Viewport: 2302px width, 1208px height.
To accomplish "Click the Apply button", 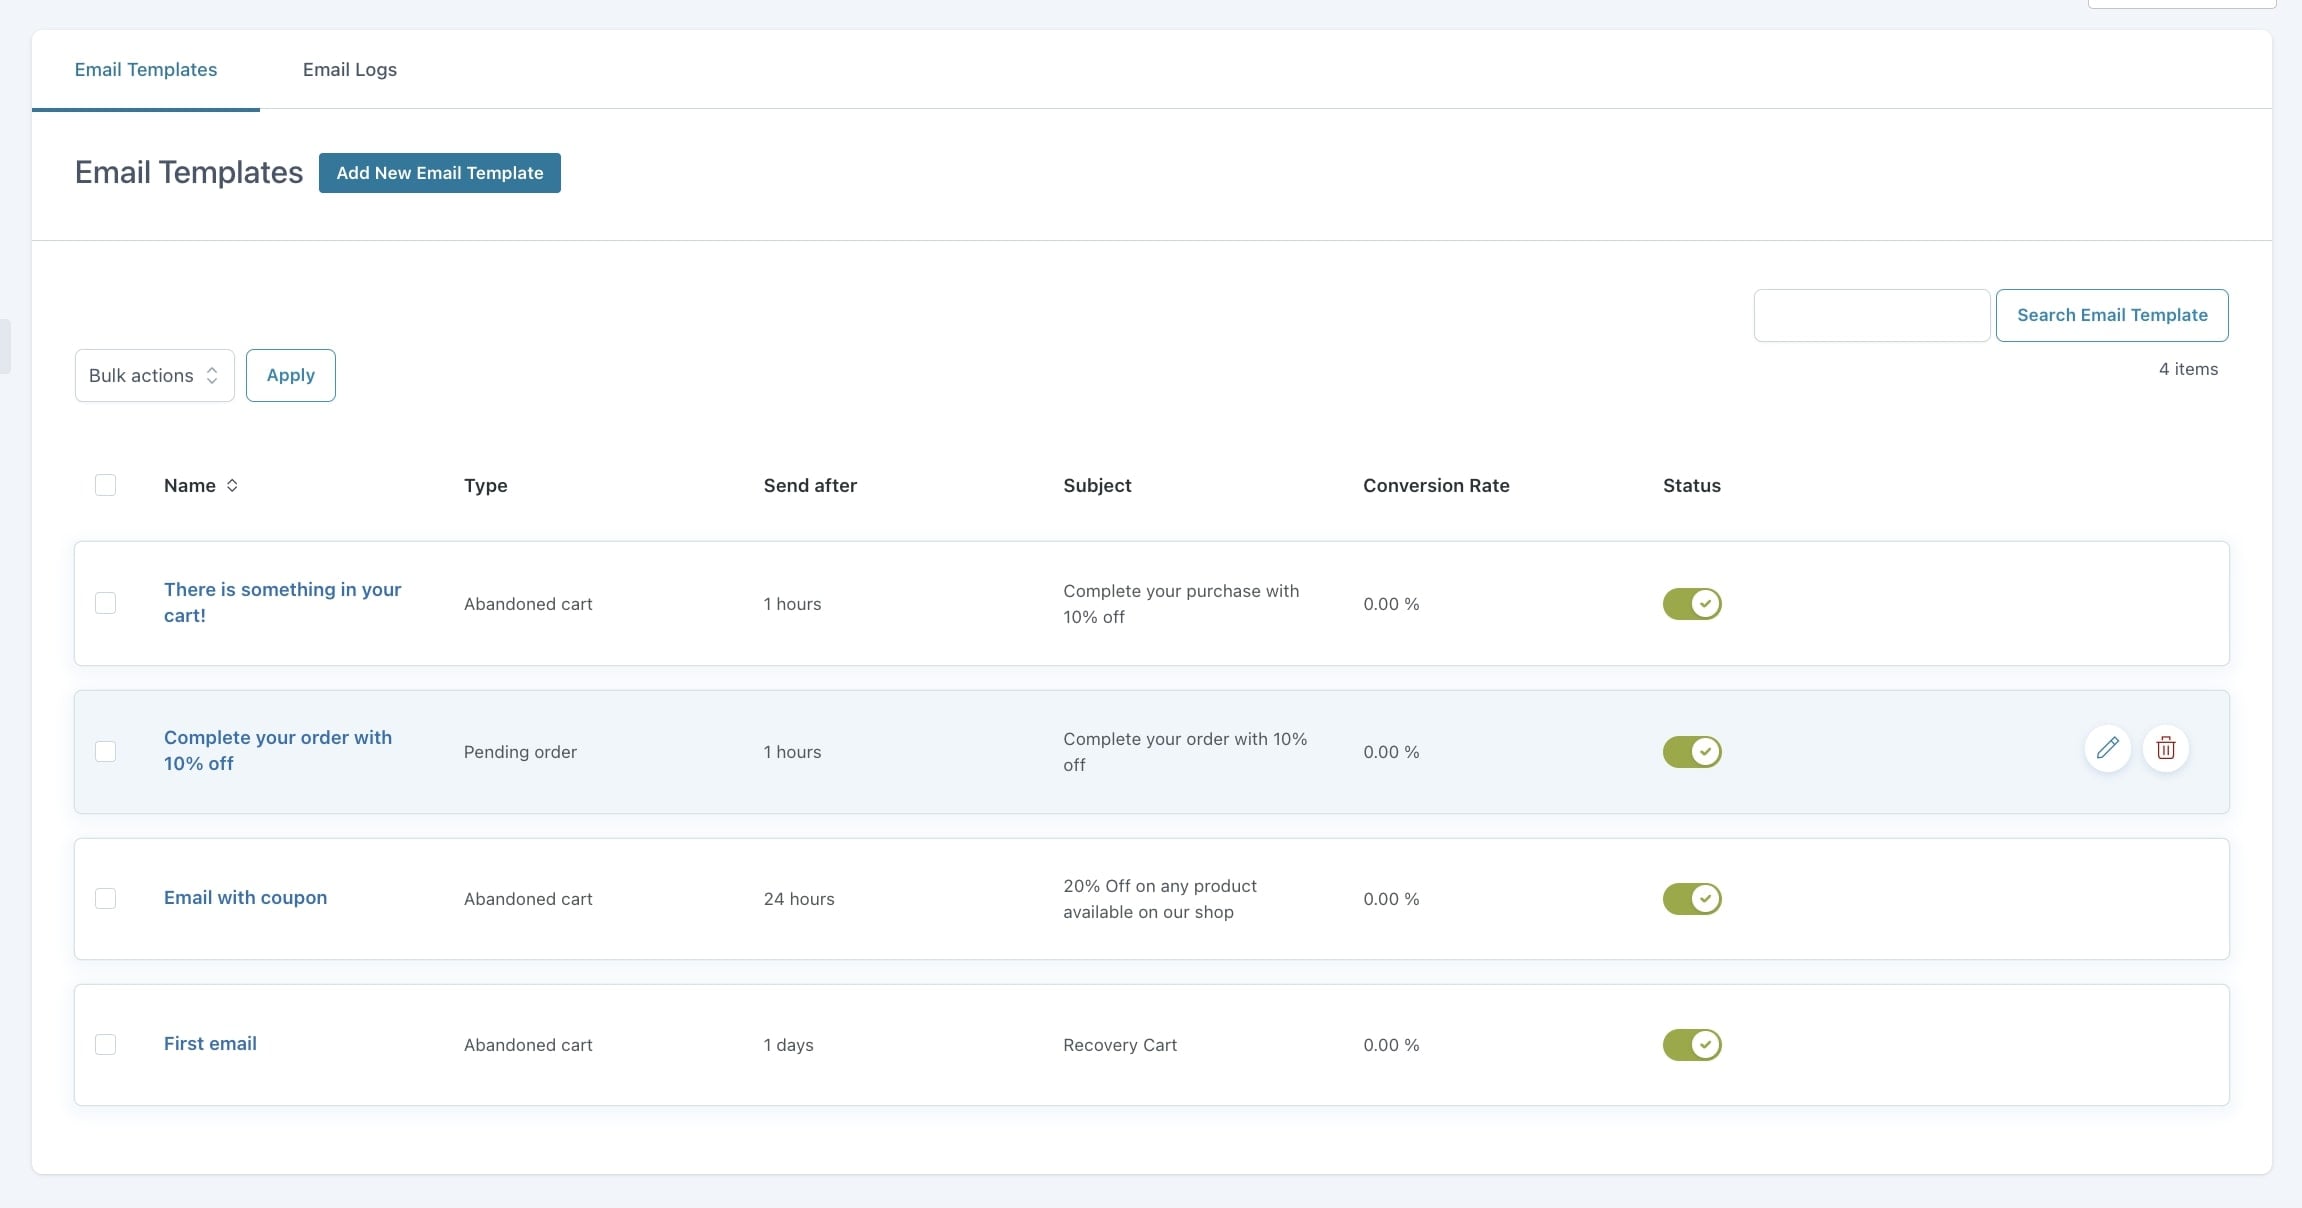I will [x=290, y=375].
